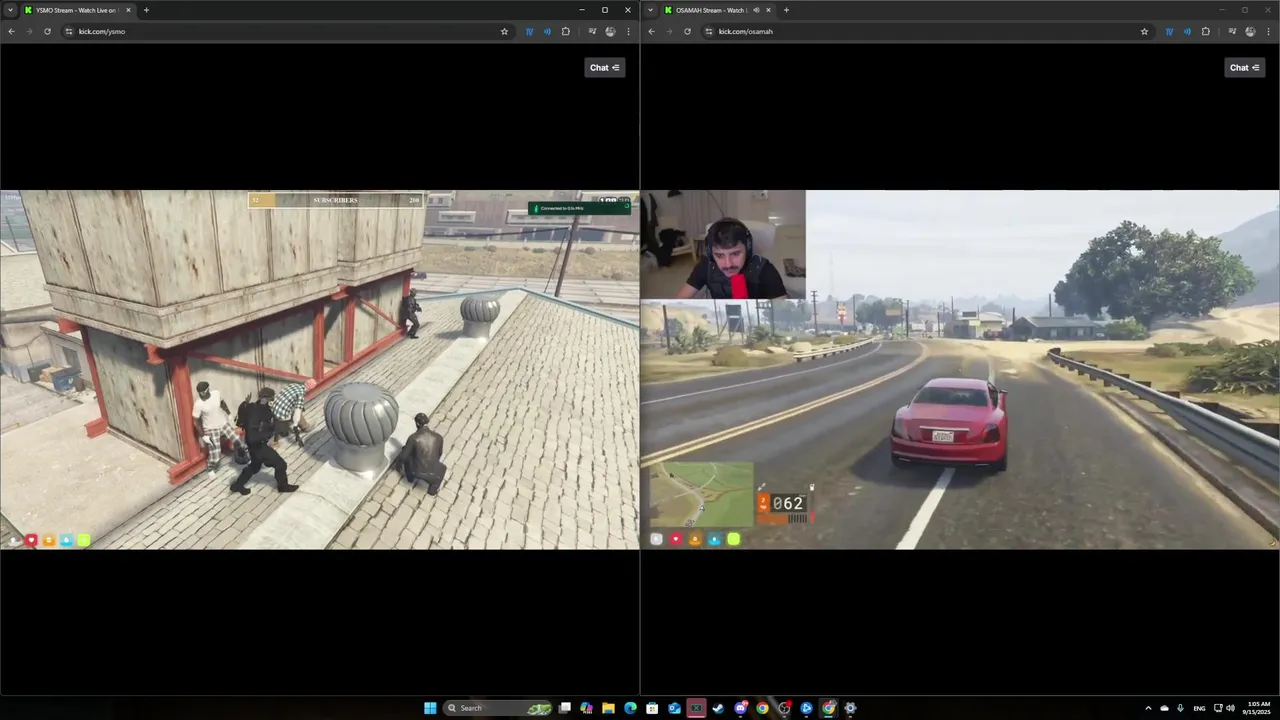The image size is (1280, 720).
Task: Open Chat panel in YSMO stream window
Action: [x=605, y=68]
